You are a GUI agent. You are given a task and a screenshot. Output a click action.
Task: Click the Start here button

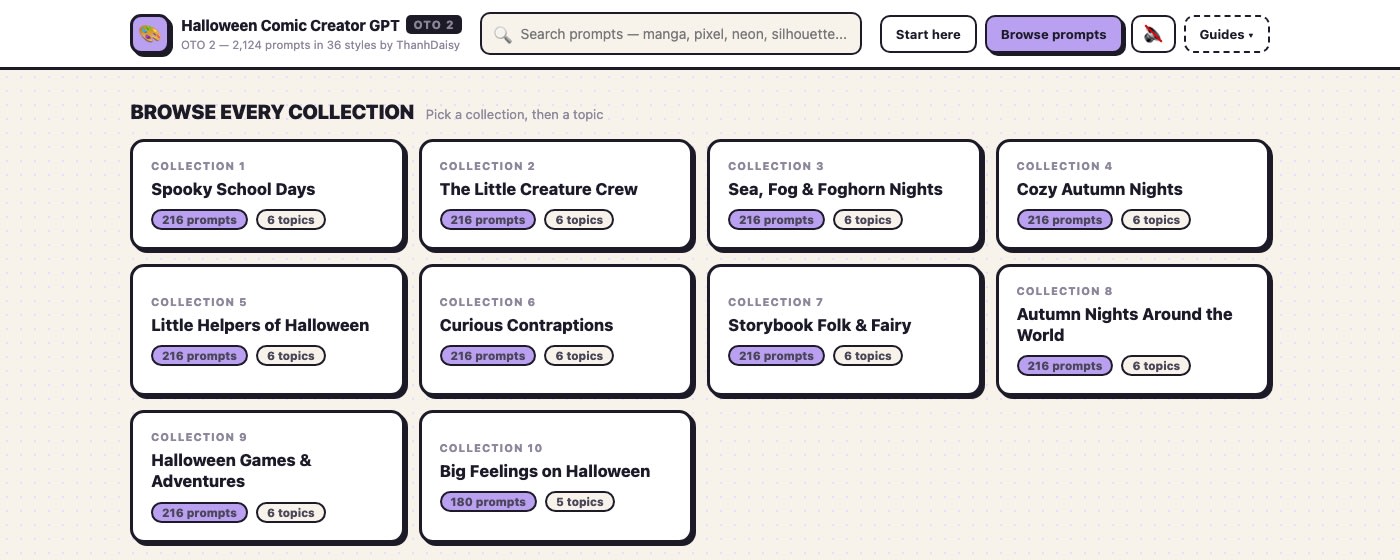click(927, 34)
